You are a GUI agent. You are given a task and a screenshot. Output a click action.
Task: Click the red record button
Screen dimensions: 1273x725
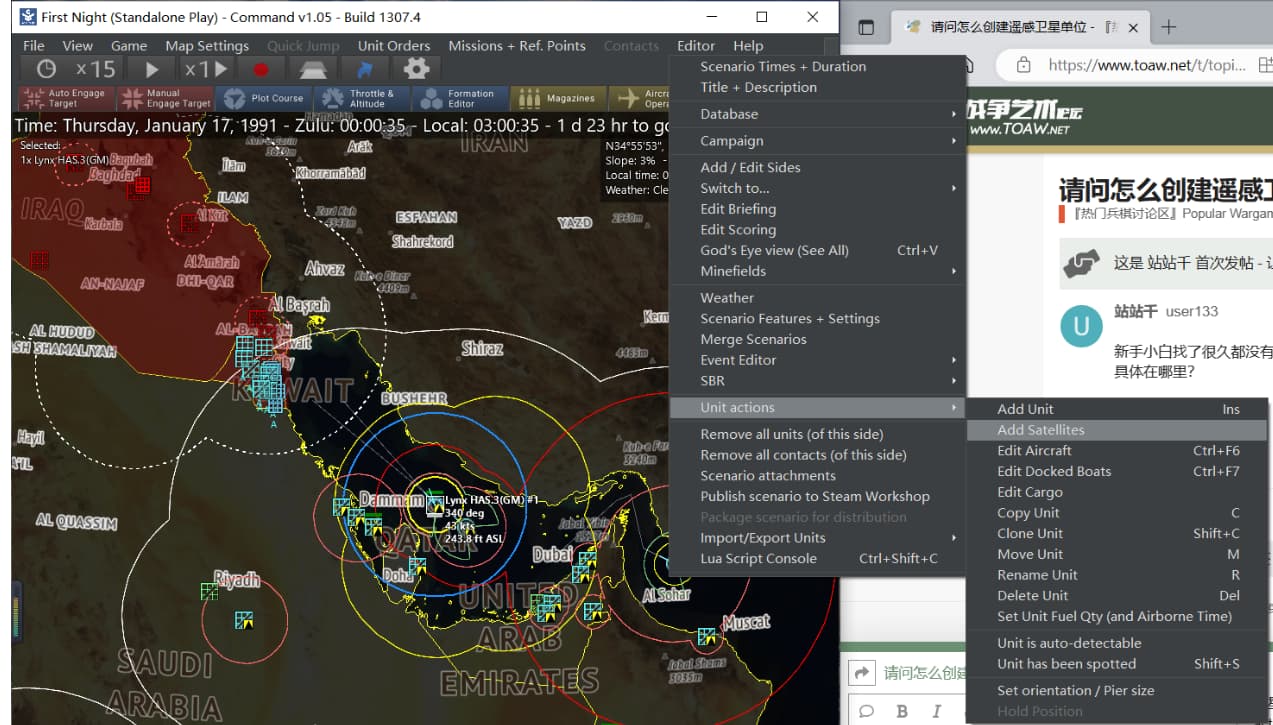point(261,69)
